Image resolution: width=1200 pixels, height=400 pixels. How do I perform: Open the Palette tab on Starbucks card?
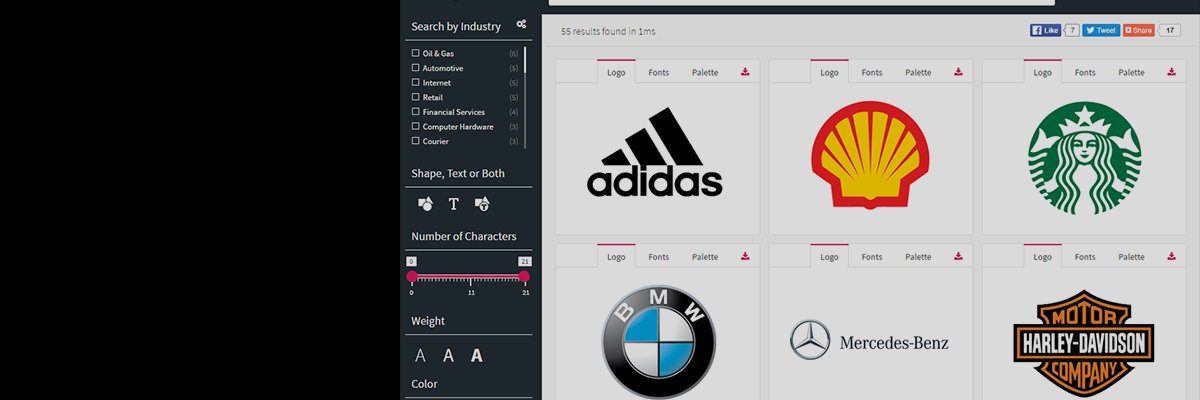[x=1131, y=72]
